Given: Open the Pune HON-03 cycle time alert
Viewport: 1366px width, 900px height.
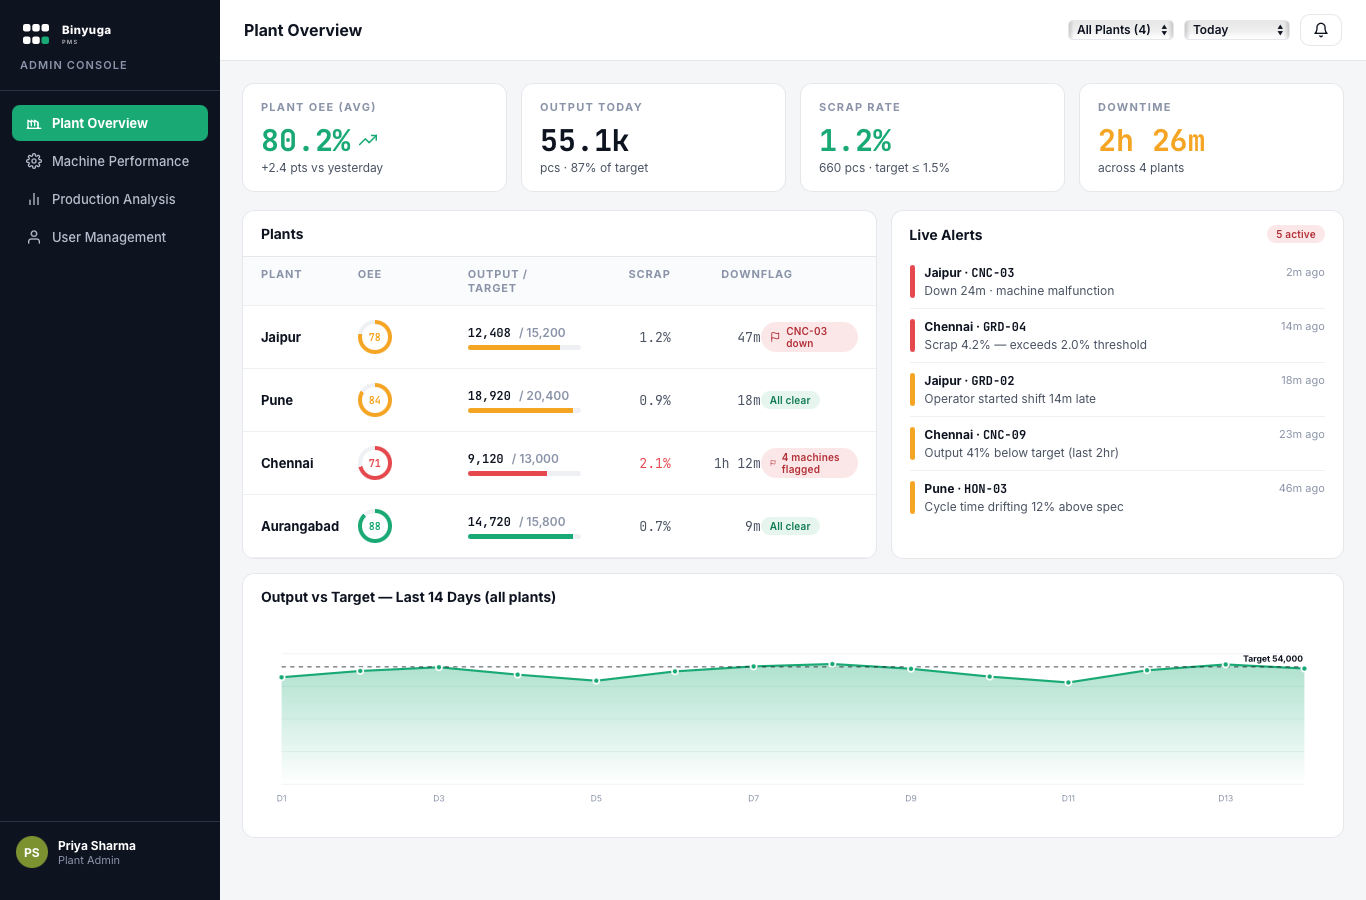Looking at the screenshot, I should 1117,498.
